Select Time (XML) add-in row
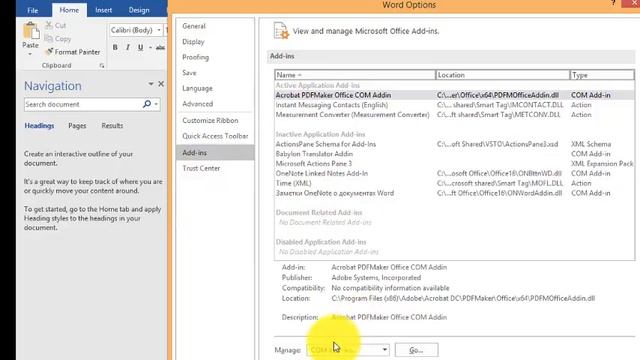 click(454, 183)
